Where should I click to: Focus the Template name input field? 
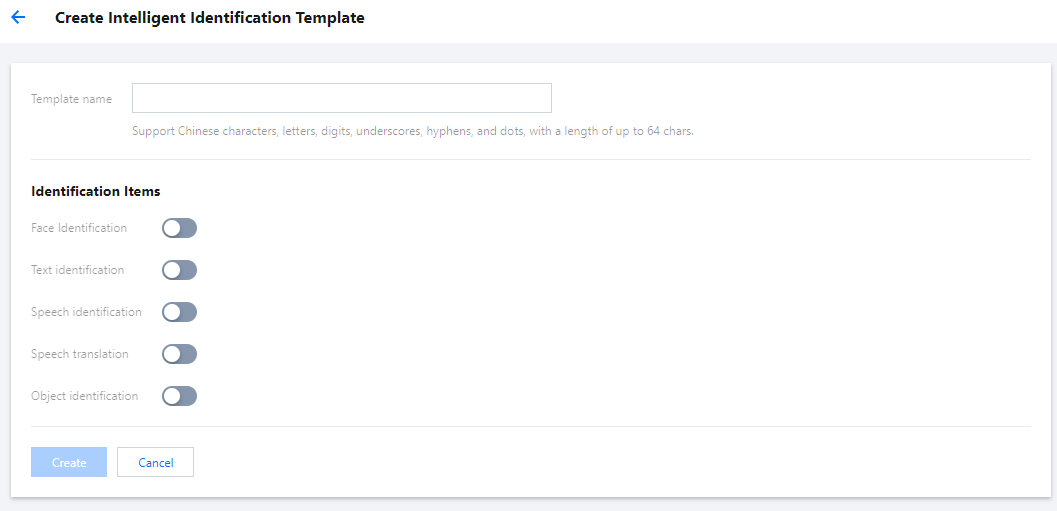point(341,98)
